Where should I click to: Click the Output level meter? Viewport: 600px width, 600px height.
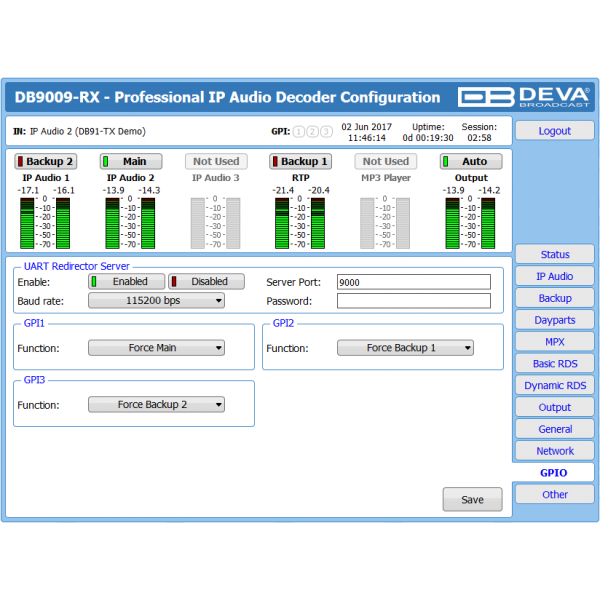470,223
